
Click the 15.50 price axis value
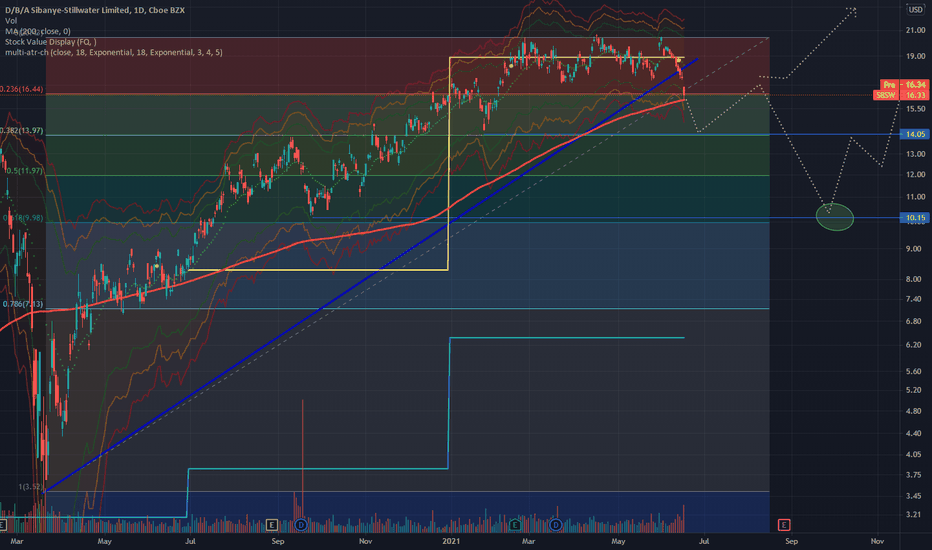click(x=915, y=109)
